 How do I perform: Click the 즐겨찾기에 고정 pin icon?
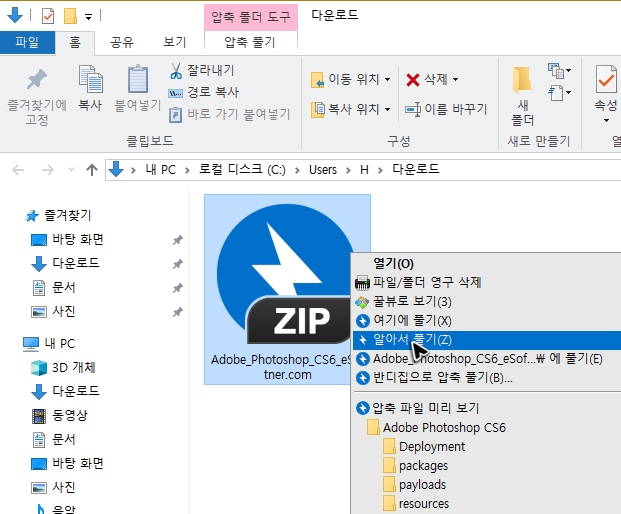(x=37, y=79)
